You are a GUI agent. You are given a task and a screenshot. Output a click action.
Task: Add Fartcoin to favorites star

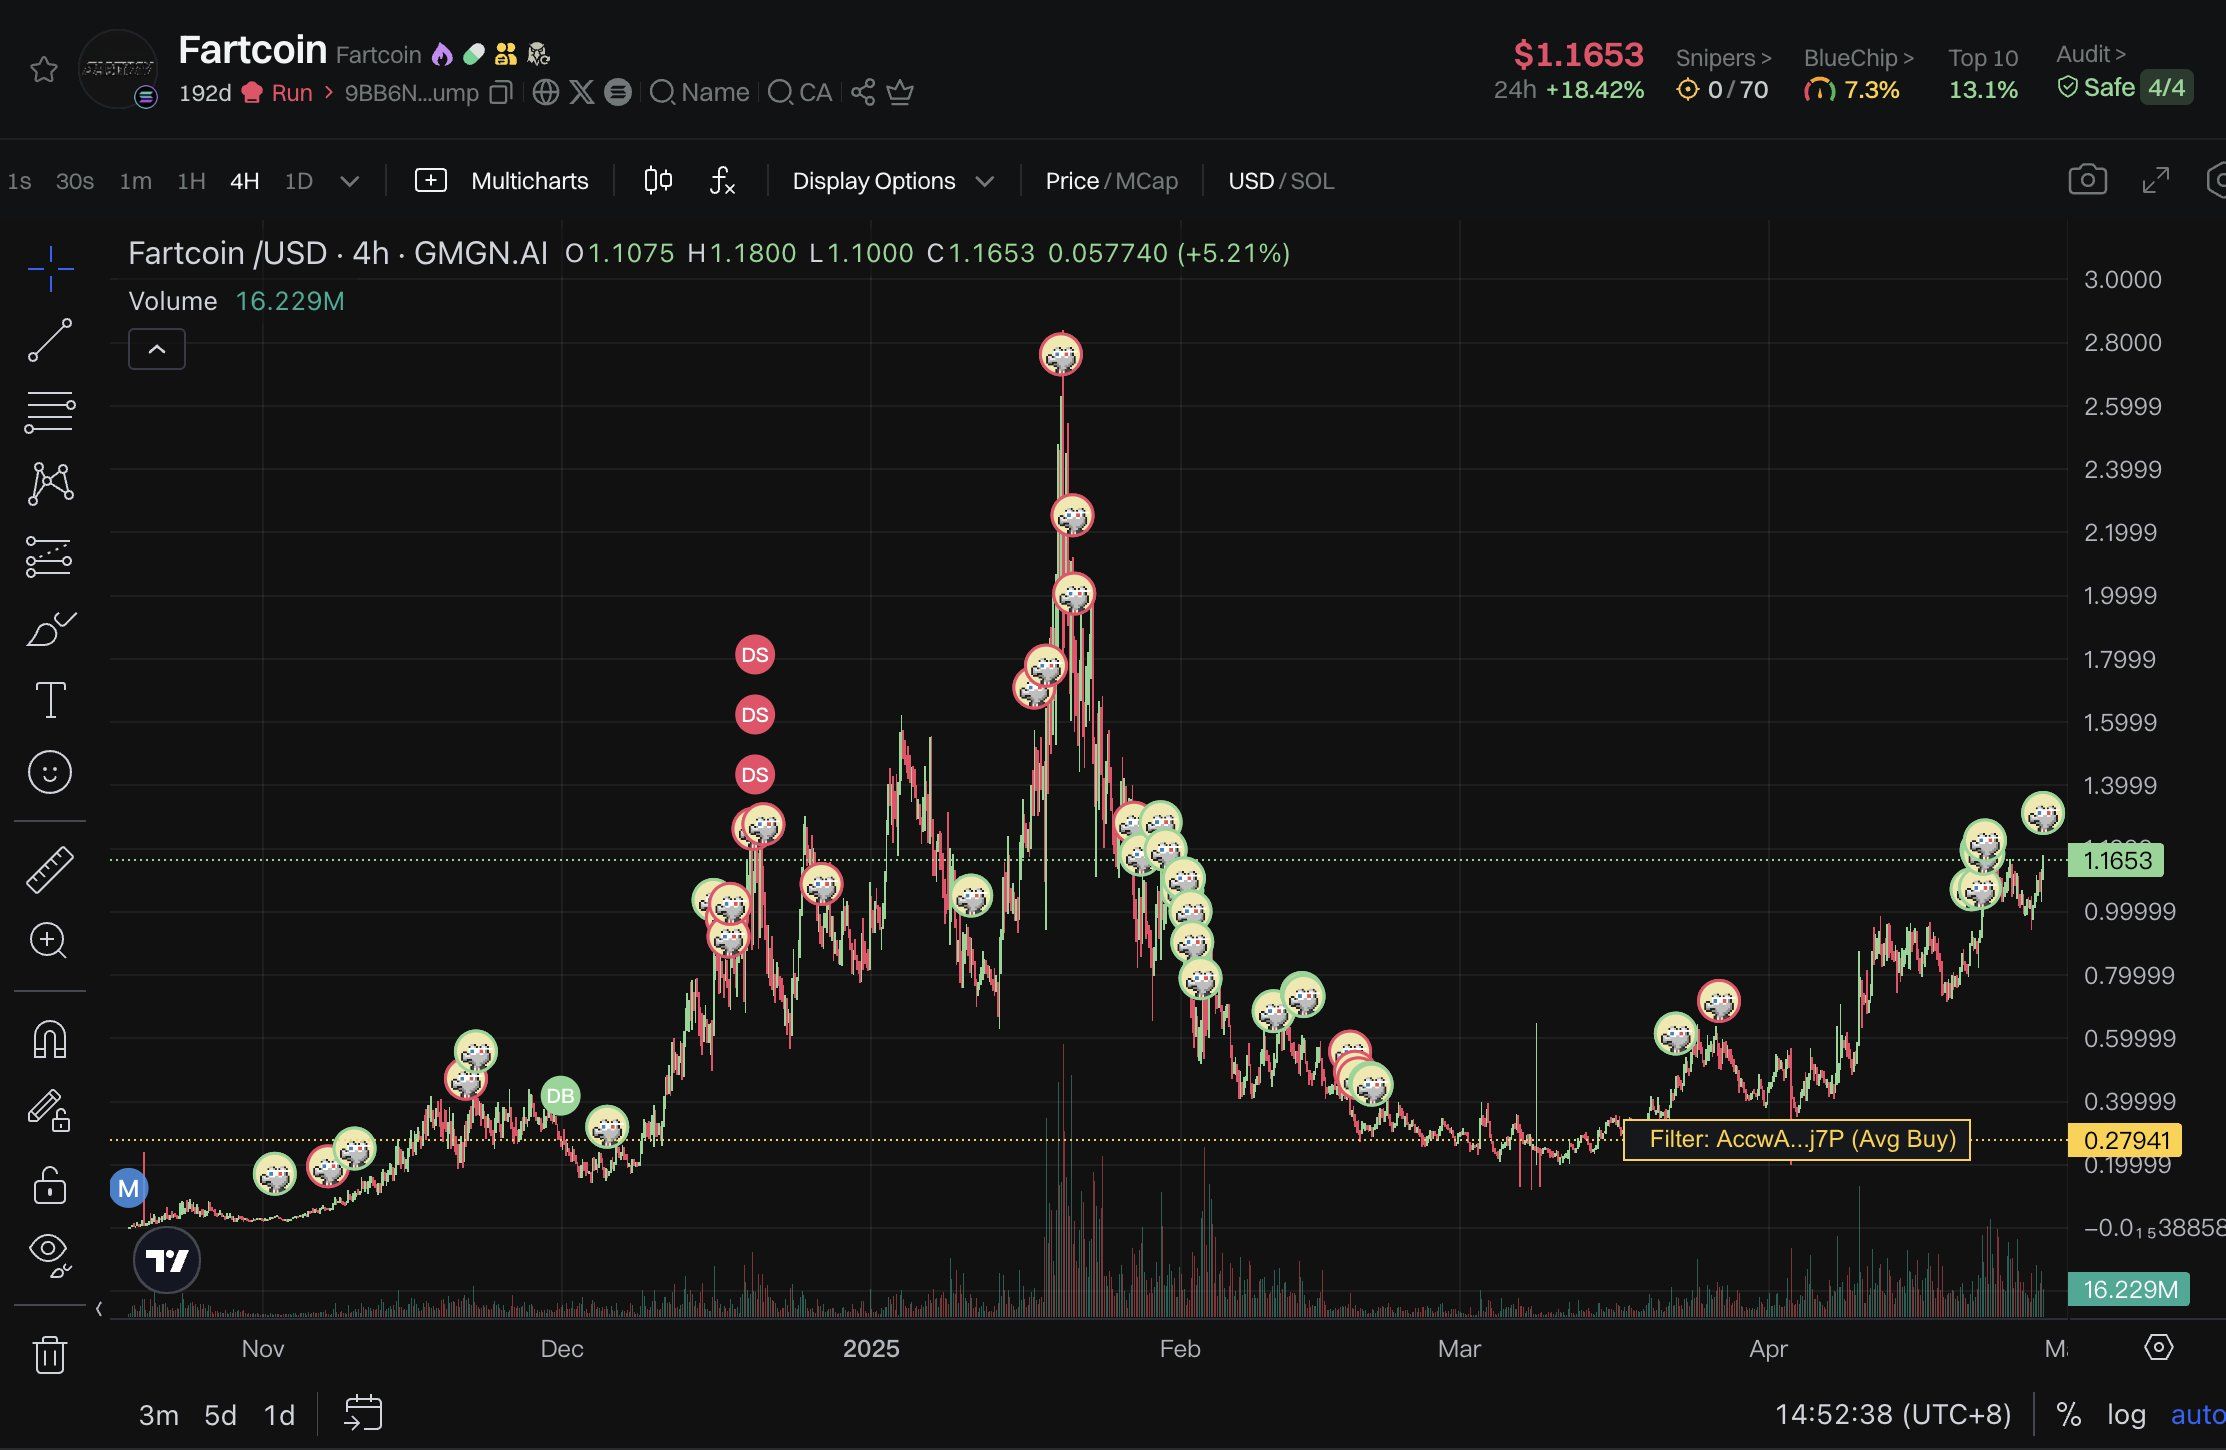tap(43, 70)
